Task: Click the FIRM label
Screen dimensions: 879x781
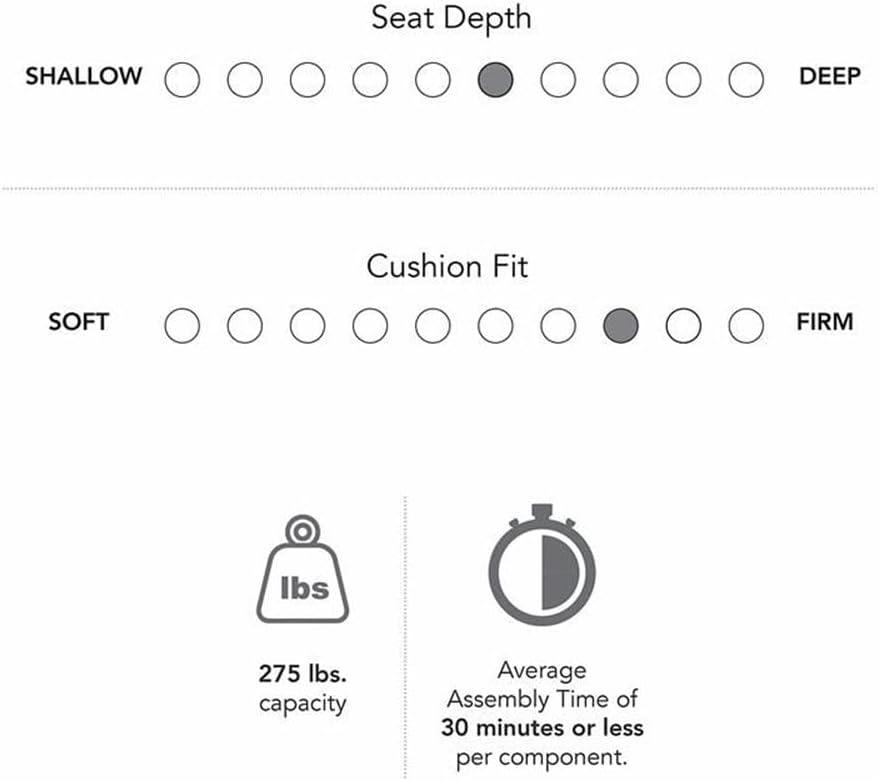Action: (825, 322)
